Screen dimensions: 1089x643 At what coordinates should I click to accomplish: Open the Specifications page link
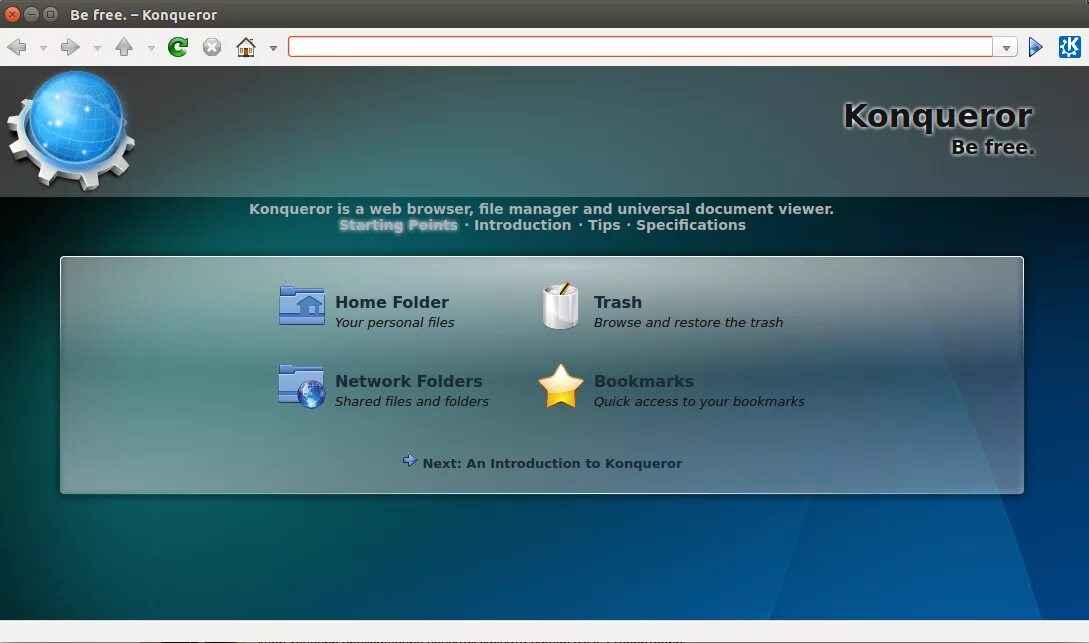[x=690, y=225]
